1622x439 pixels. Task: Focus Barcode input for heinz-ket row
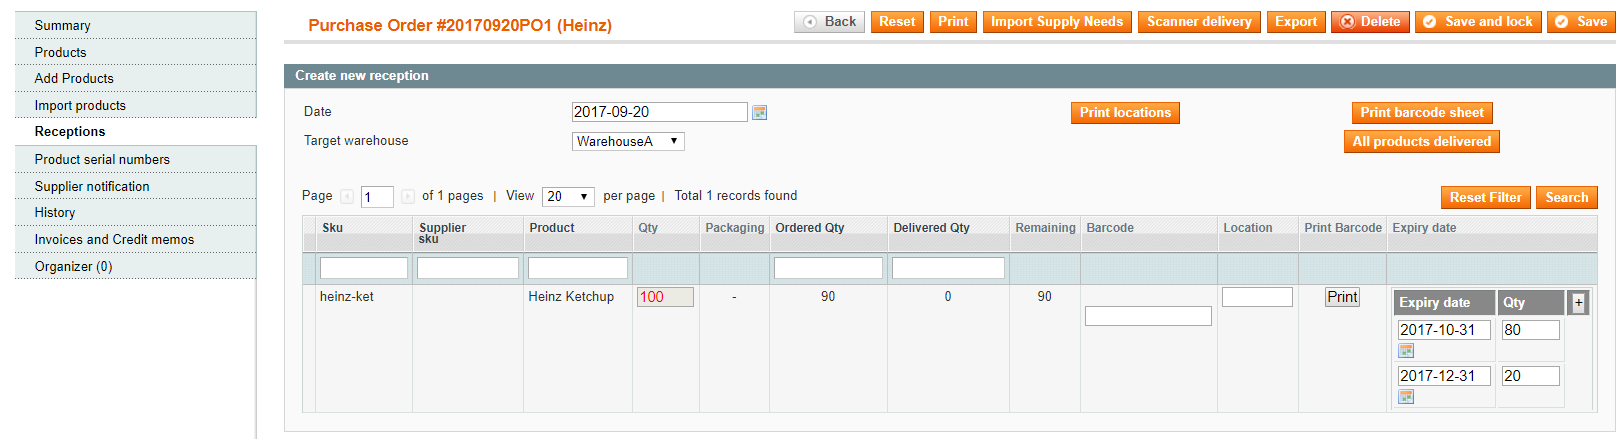point(1148,316)
